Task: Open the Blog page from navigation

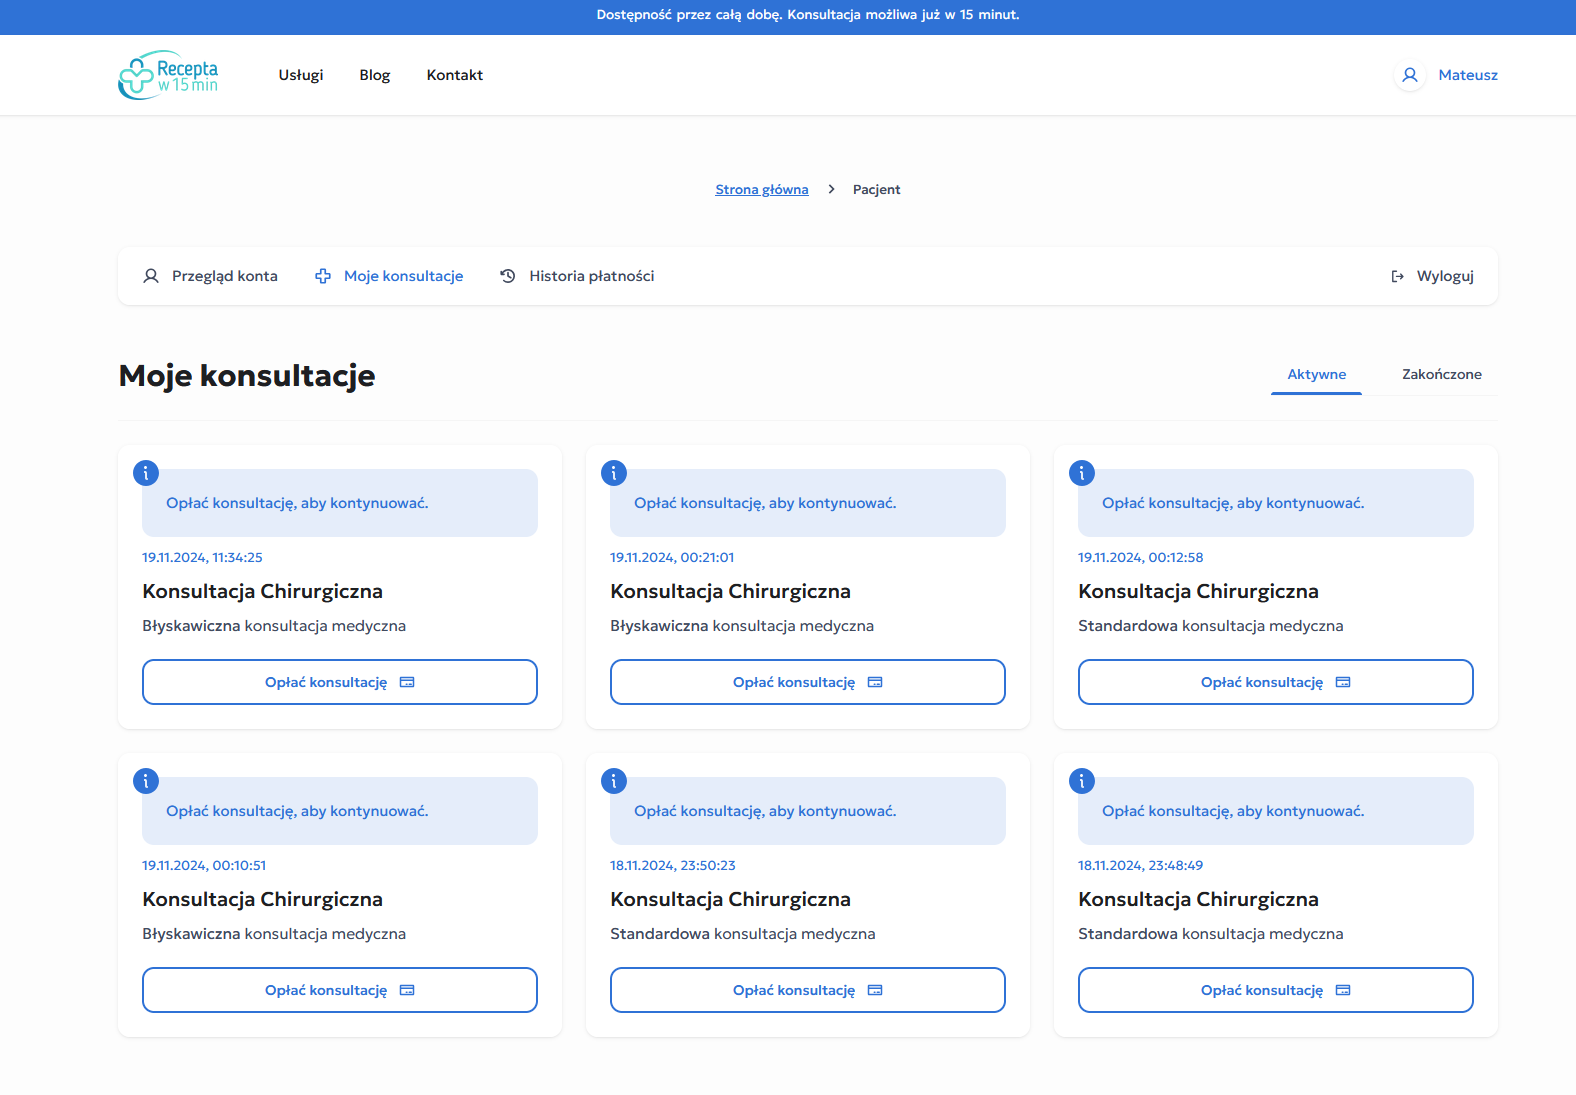Action: pyautogui.click(x=375, y=75)
